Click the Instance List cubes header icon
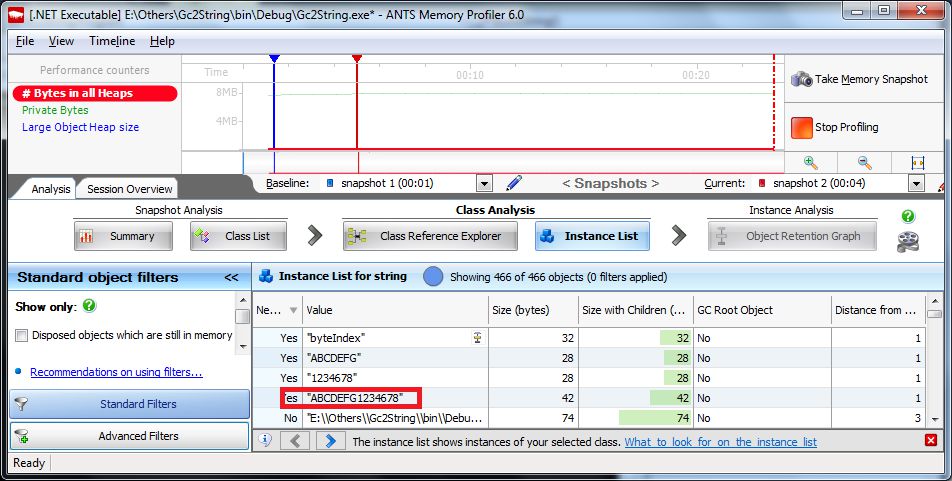This screenshot has width=952, height=481. tap(265, 276)
